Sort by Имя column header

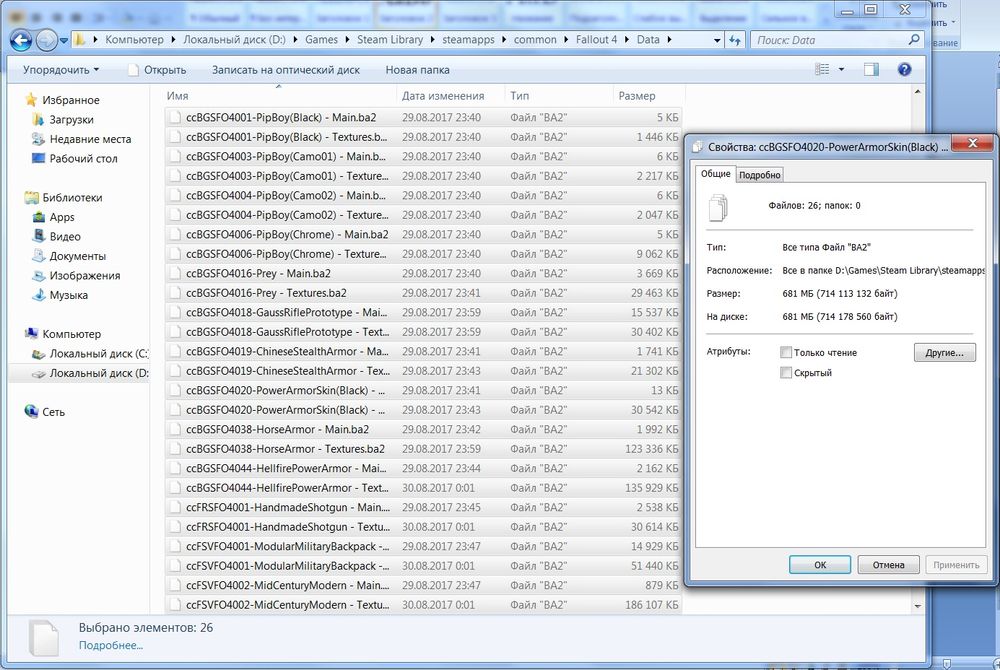[279, 96]
